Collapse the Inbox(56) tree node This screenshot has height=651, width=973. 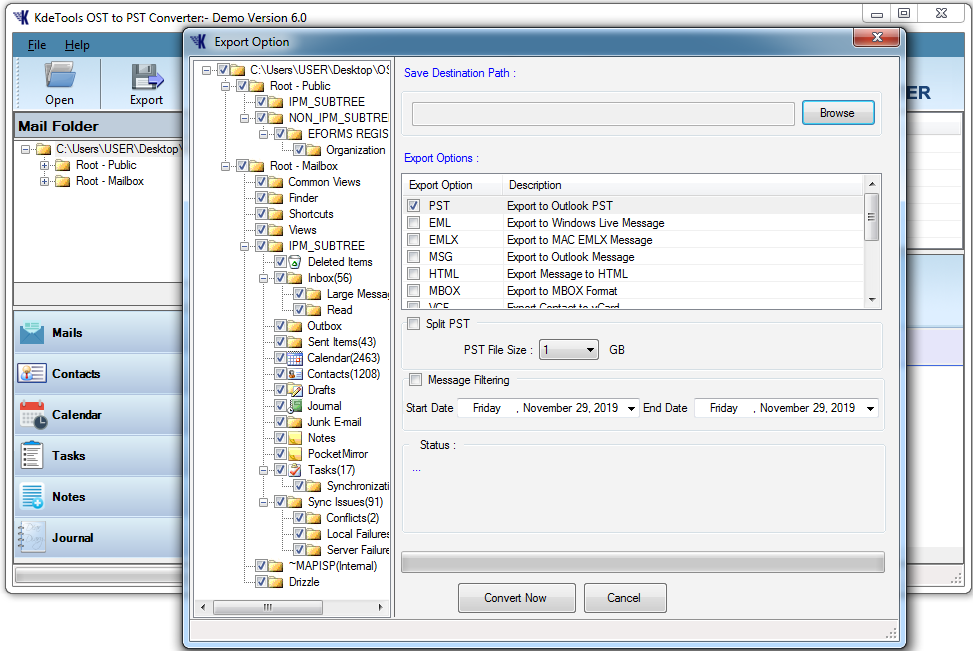264,279
